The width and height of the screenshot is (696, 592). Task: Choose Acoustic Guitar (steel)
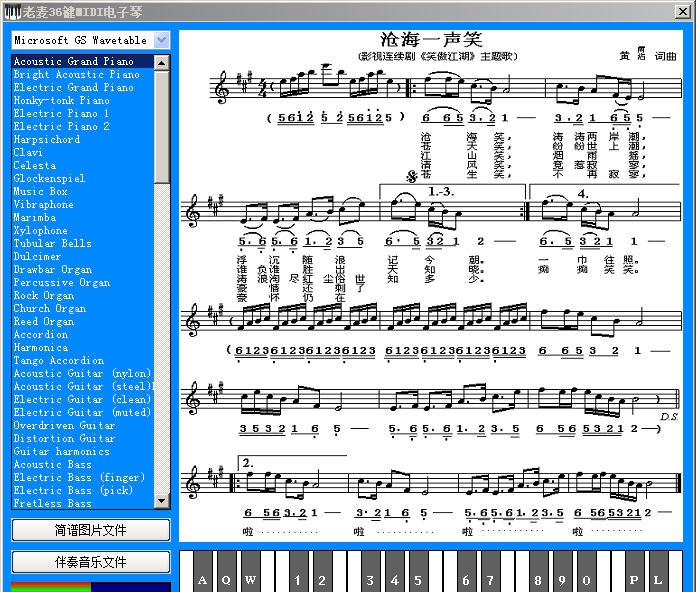click(x=83, y=387)
